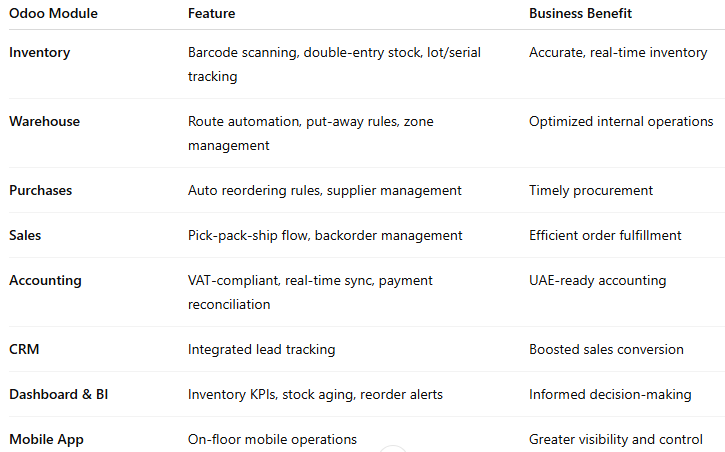Image resolution: width=725 pixels, height=452 pixels.
Task: Click the "Timely procurement" benefit text
Action: click(x=590, y=190)
